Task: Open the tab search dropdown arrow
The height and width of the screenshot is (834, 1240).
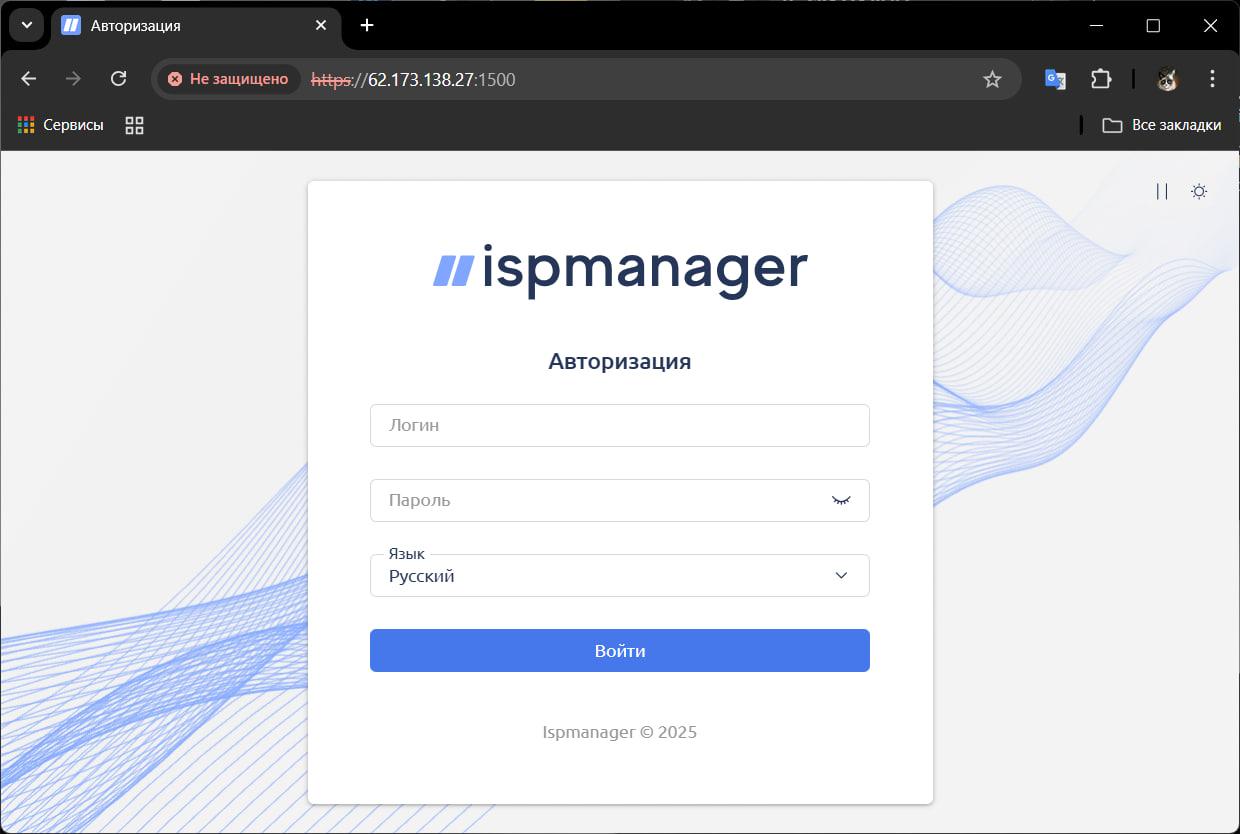Action: tap(26, 25)
